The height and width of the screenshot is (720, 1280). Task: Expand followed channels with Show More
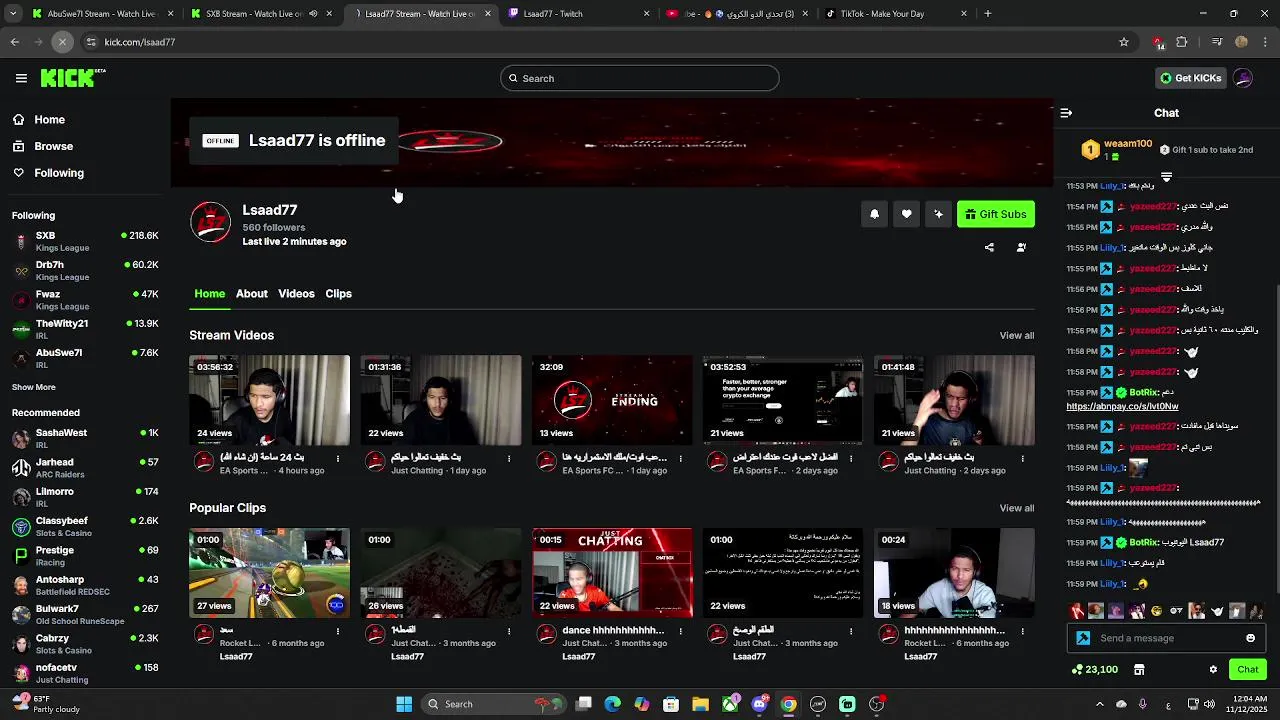[x=34, y=387]
